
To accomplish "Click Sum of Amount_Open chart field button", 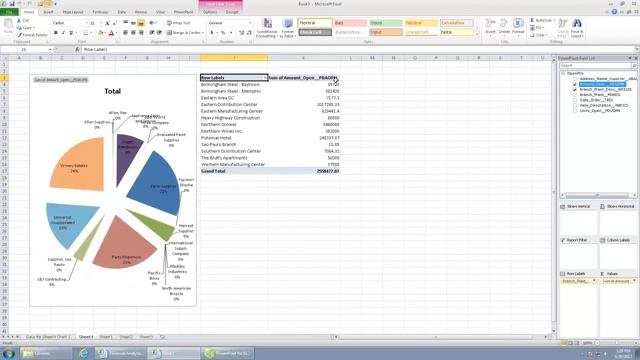I will (61, 80).
